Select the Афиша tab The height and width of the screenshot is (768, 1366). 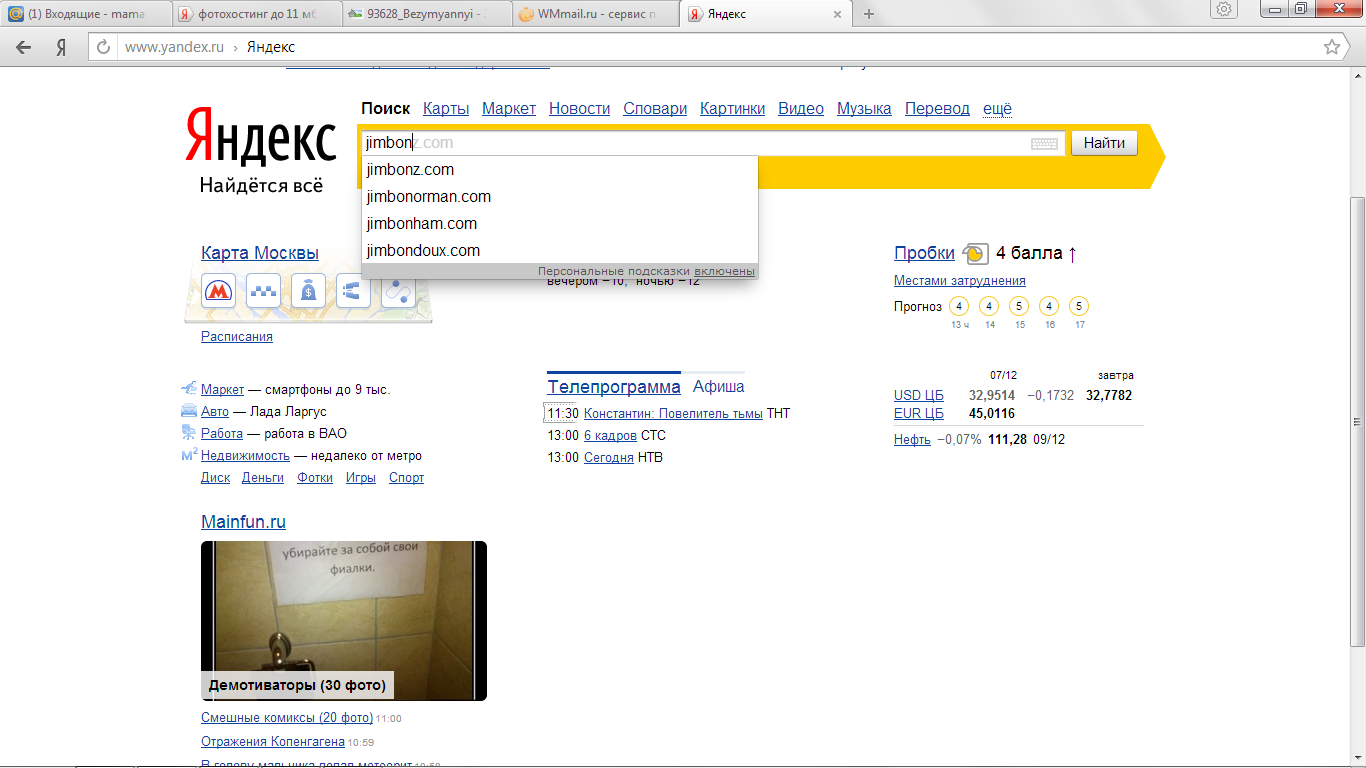tap(718, 387)
